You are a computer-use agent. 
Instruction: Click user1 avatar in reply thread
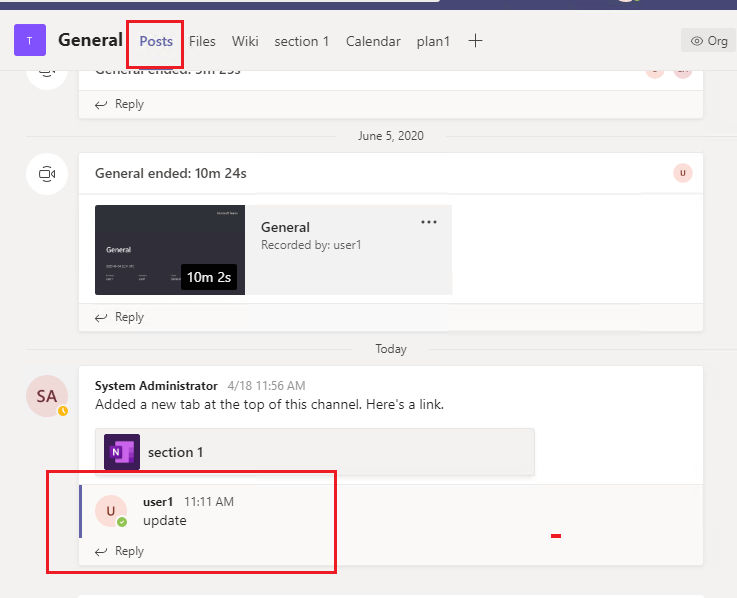[111, 511]
